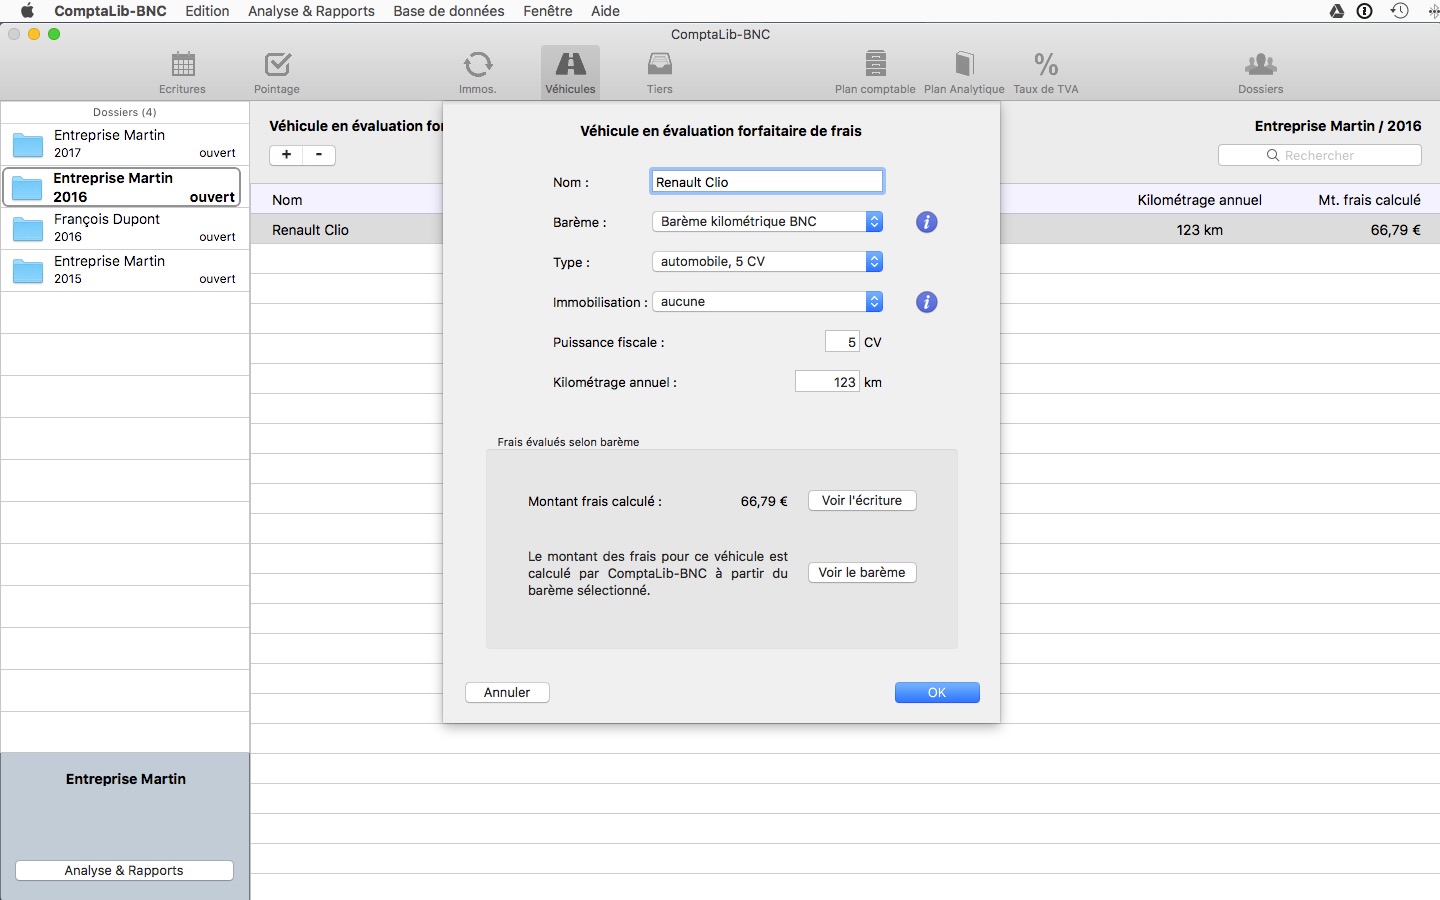Select the François Dupont 2016 dossier
The image size is (1440, 900).
pyautogui.click(x=125, y=229)
